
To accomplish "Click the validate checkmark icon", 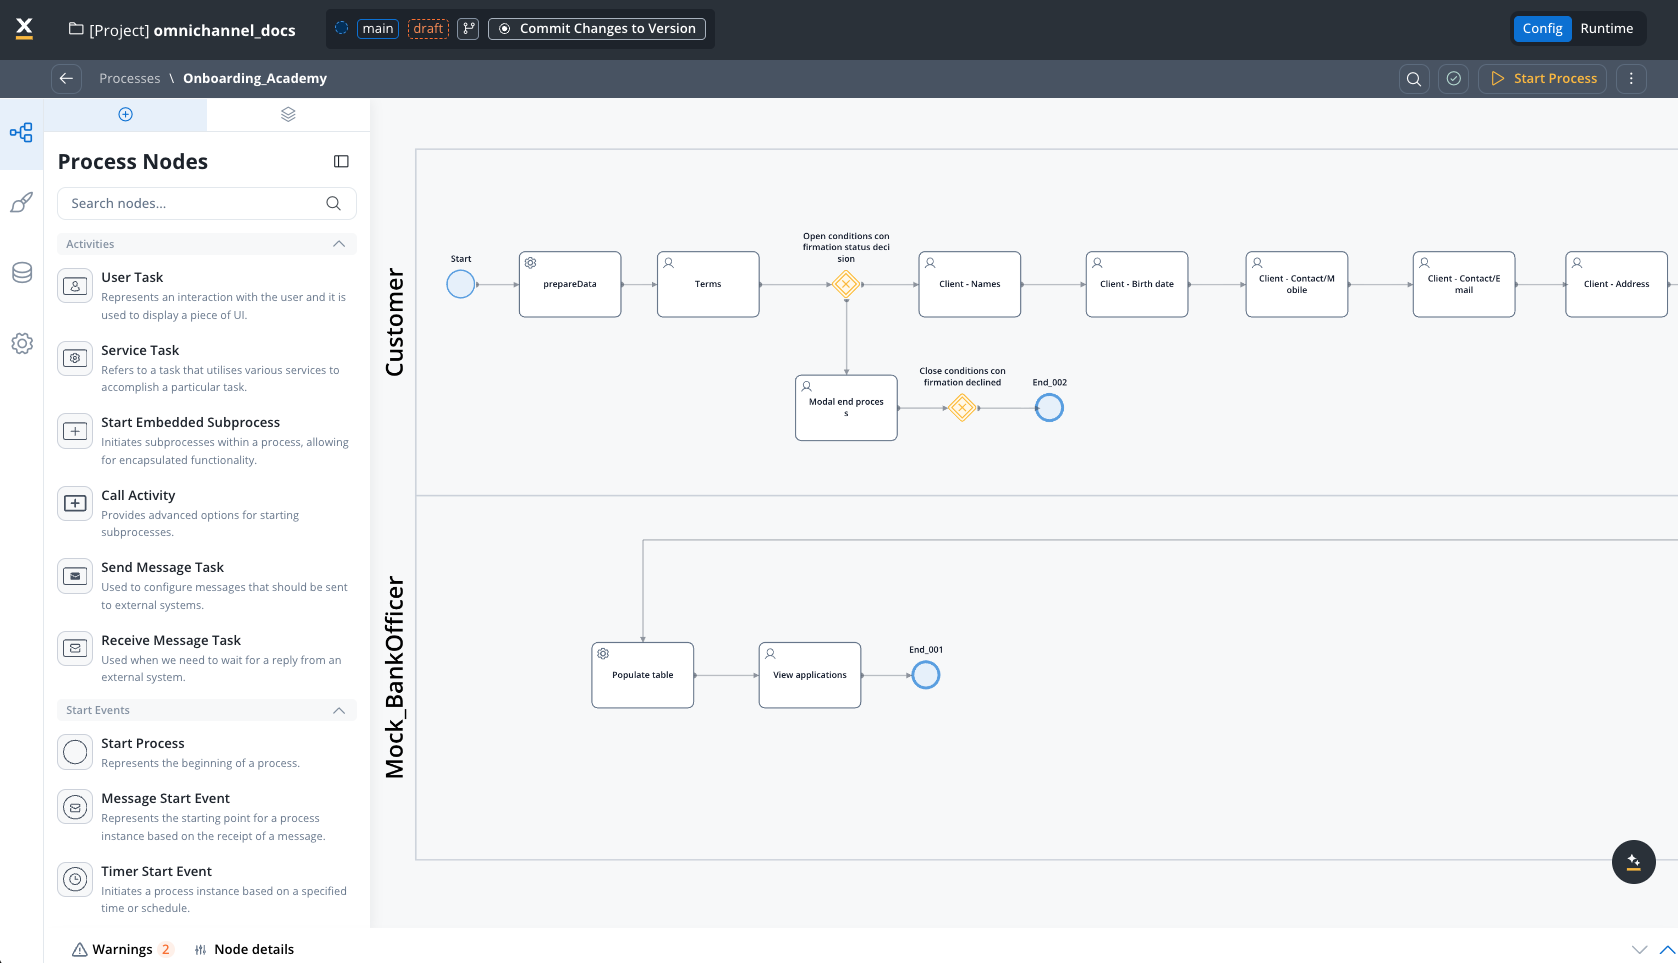I will 1453,79.
